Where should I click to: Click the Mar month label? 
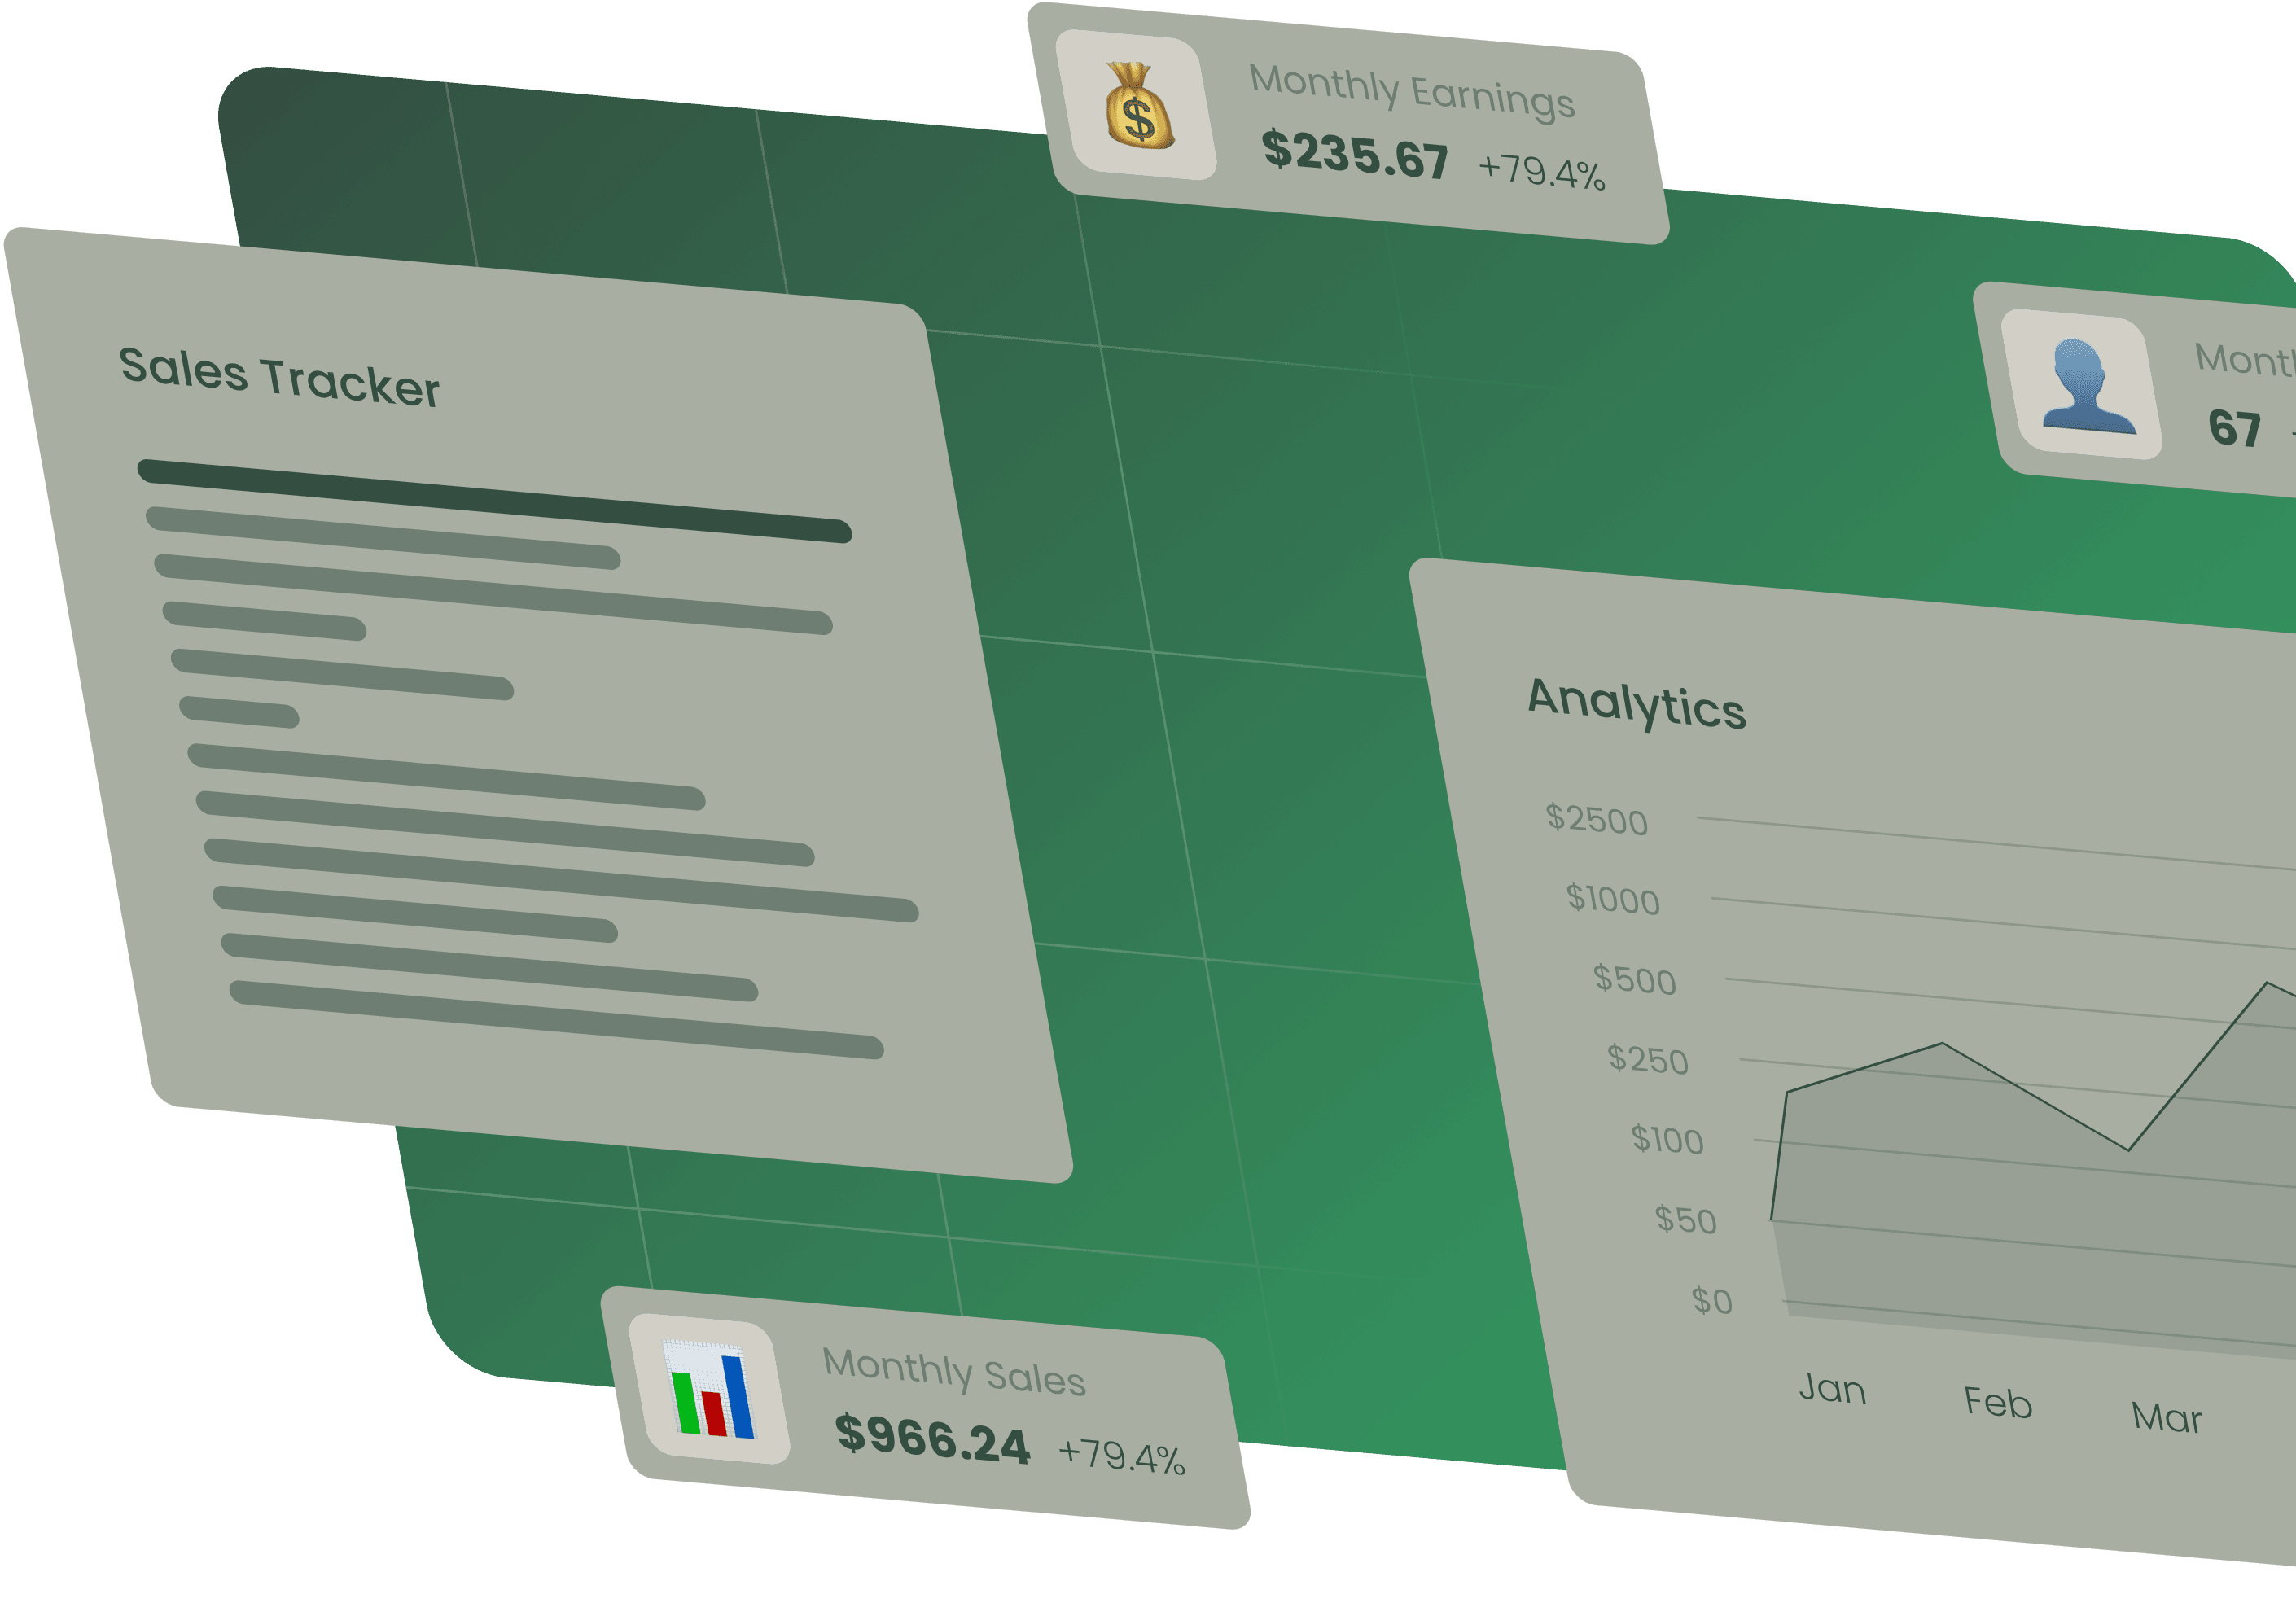pos(2166,1417)
